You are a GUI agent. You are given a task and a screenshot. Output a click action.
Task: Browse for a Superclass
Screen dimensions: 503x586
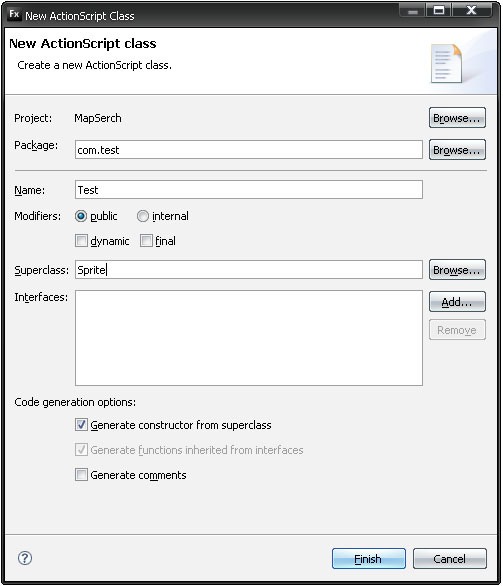[x=457, y=270]
